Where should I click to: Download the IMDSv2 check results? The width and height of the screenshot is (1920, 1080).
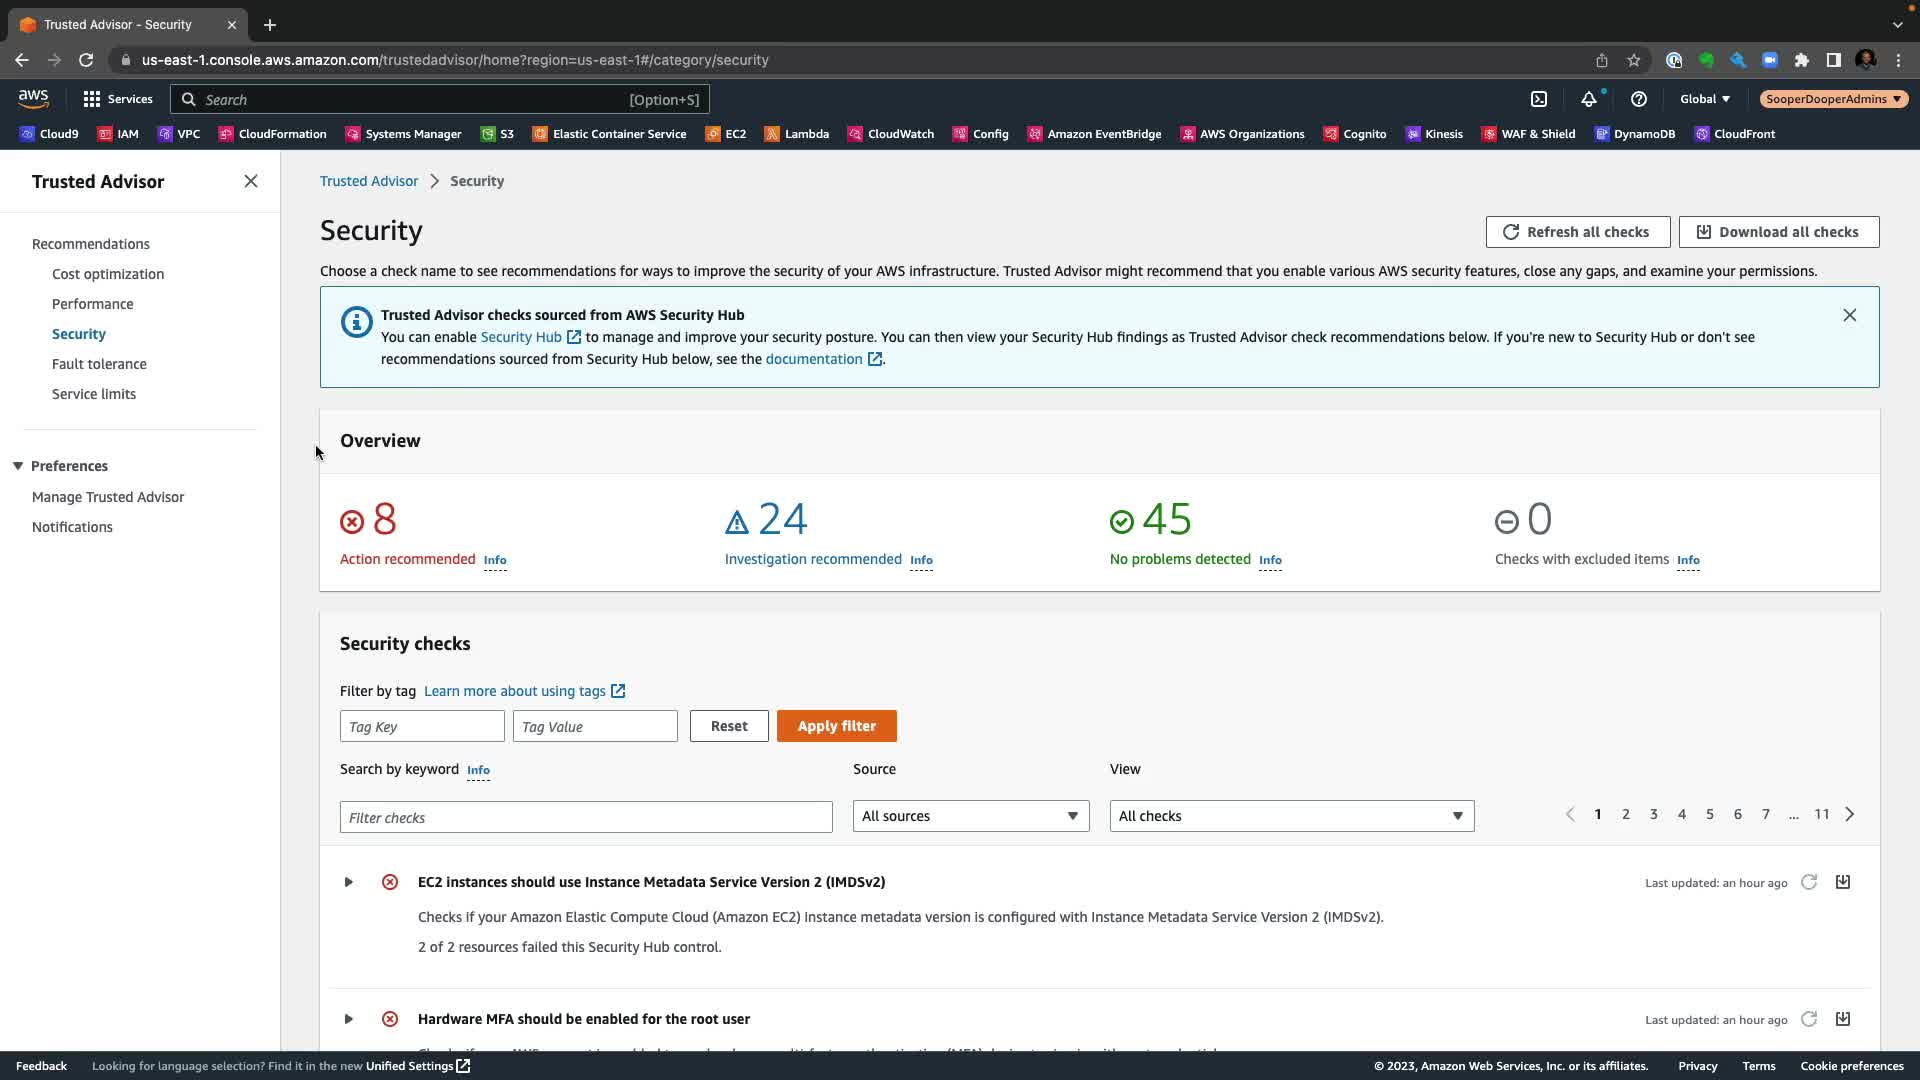click(x=1843, y=882)
